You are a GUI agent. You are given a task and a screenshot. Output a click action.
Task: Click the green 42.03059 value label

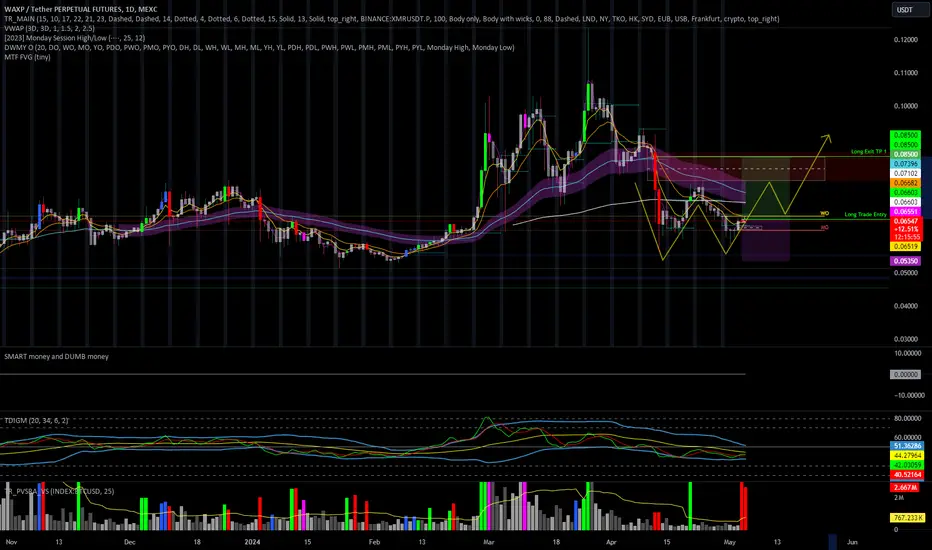click(x=907, y=465)
